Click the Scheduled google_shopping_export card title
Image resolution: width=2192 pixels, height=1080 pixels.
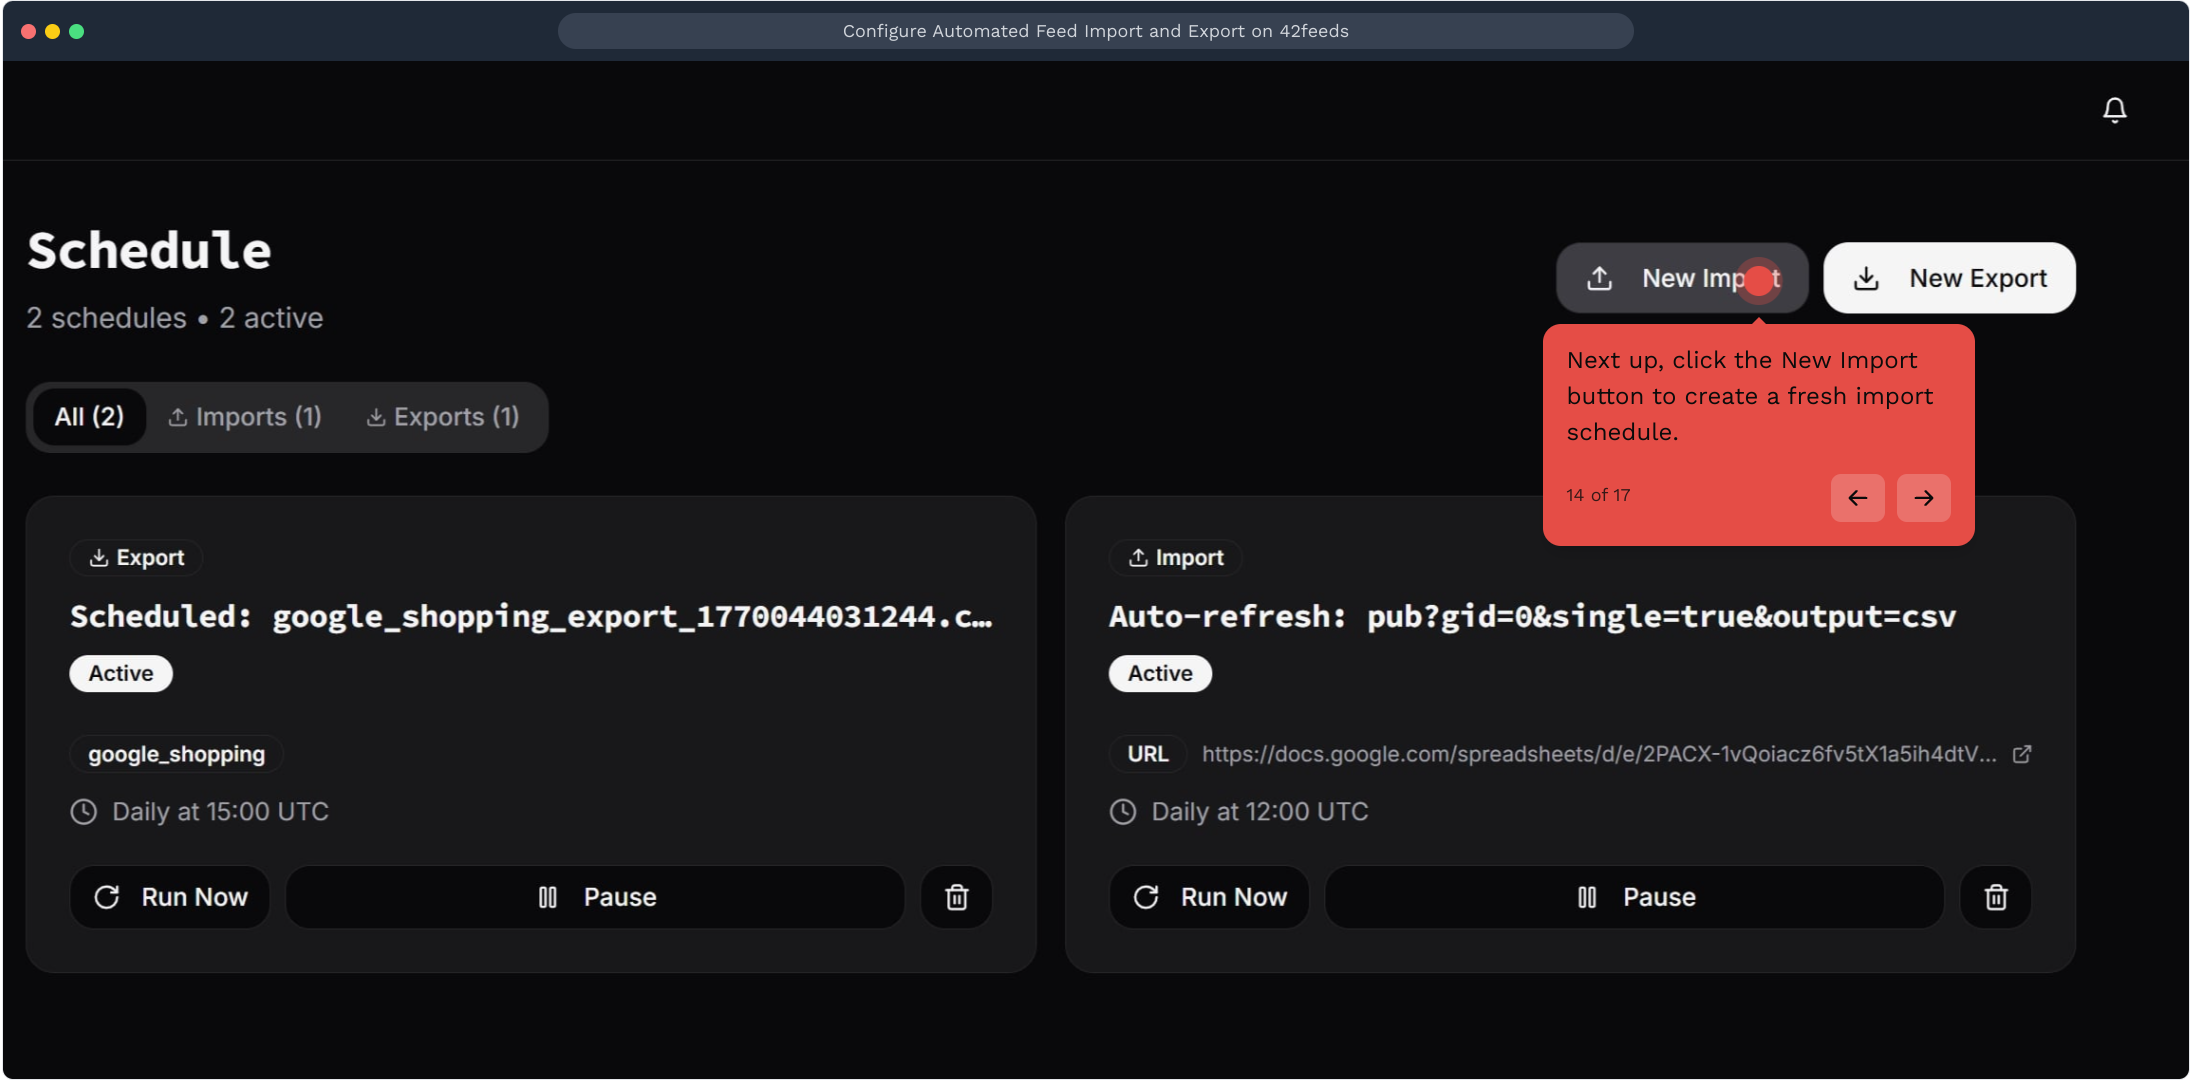pos(530,617)
